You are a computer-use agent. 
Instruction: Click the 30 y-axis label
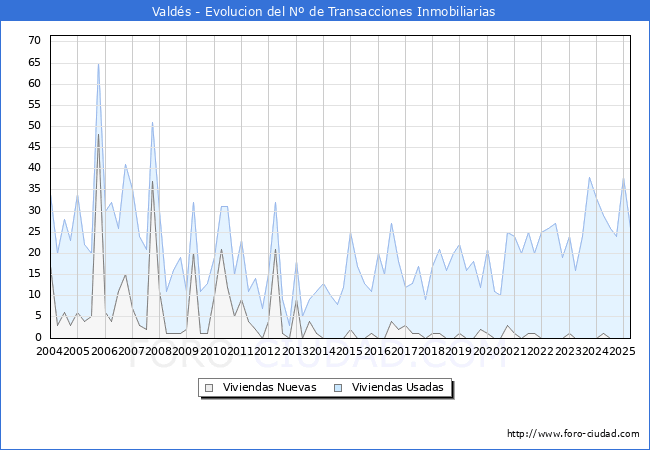click(x=34, y=210)
